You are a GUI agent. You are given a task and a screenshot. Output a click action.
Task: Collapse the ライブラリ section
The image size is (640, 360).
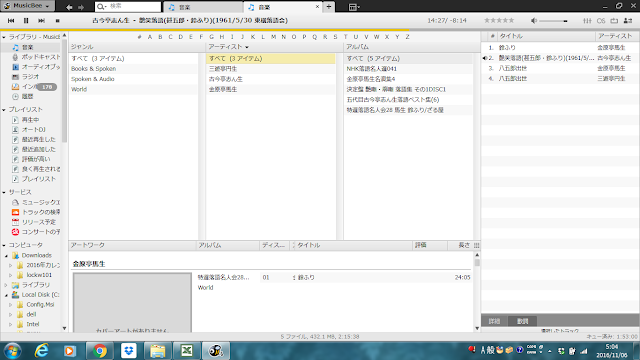(4, 37)
